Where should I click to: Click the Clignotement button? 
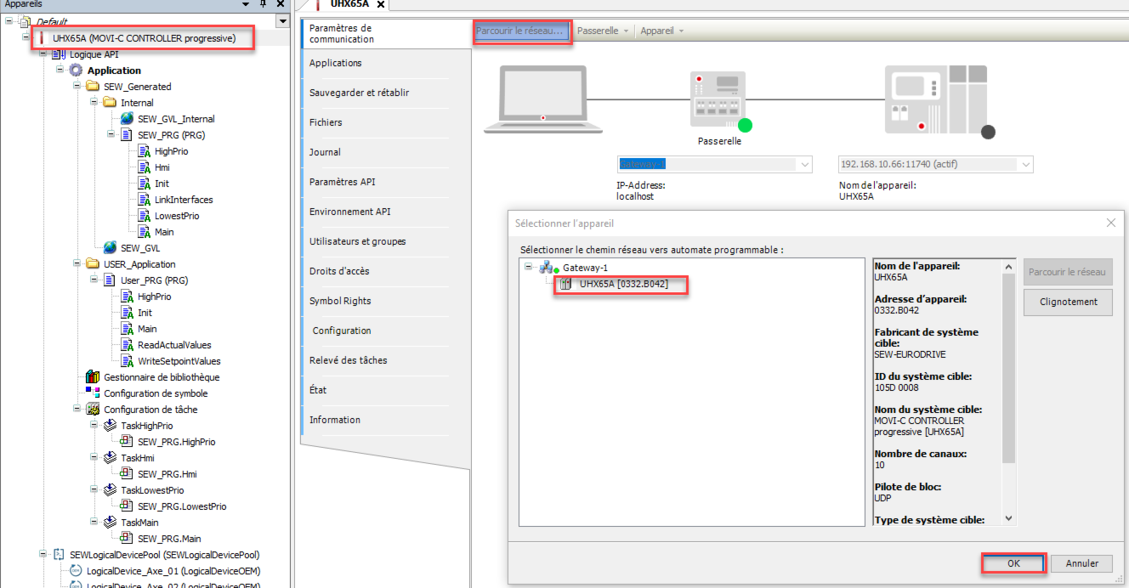1067,302
